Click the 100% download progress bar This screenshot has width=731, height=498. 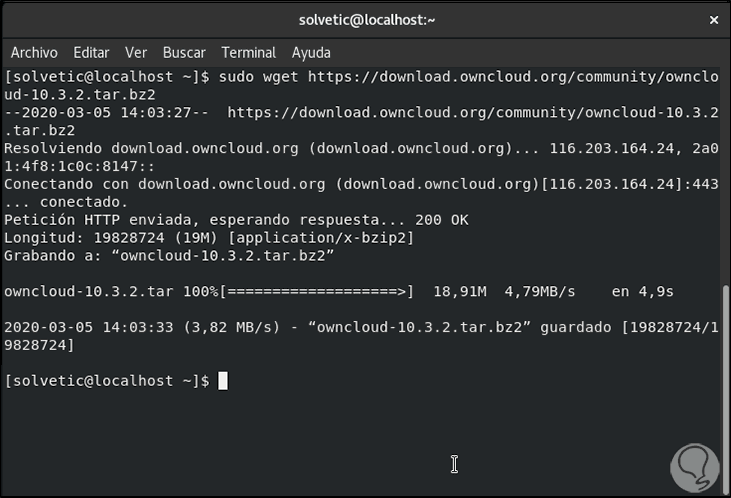pyautogui.click(x=316, y=291)
